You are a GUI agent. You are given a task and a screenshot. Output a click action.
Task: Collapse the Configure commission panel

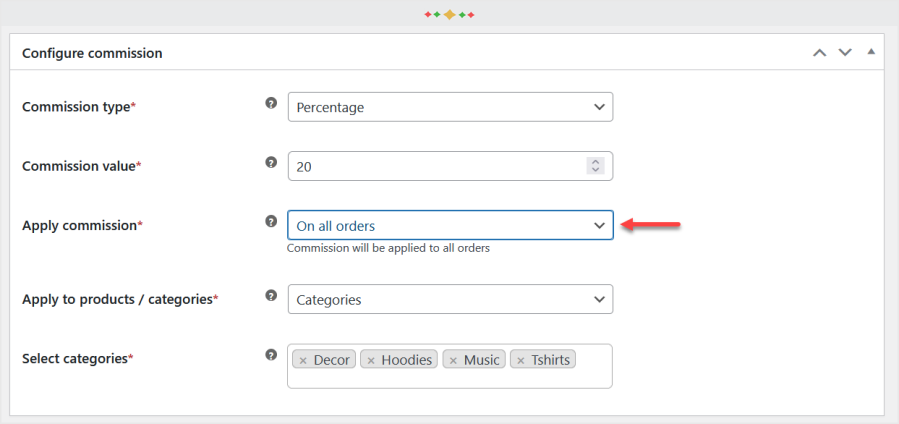(x=871, y=52)
